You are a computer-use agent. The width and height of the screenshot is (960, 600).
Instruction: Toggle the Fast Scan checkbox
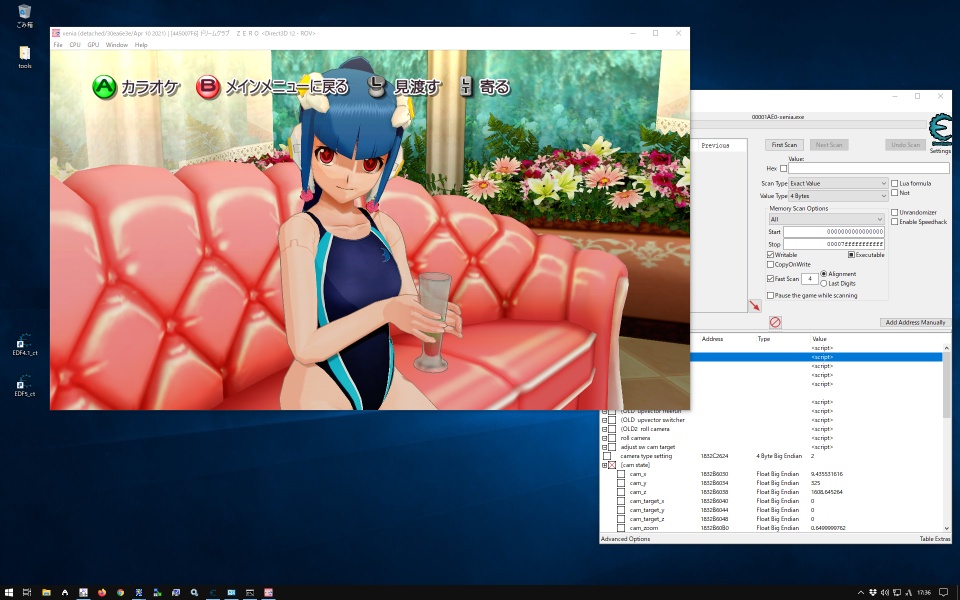tap(770, 279)
